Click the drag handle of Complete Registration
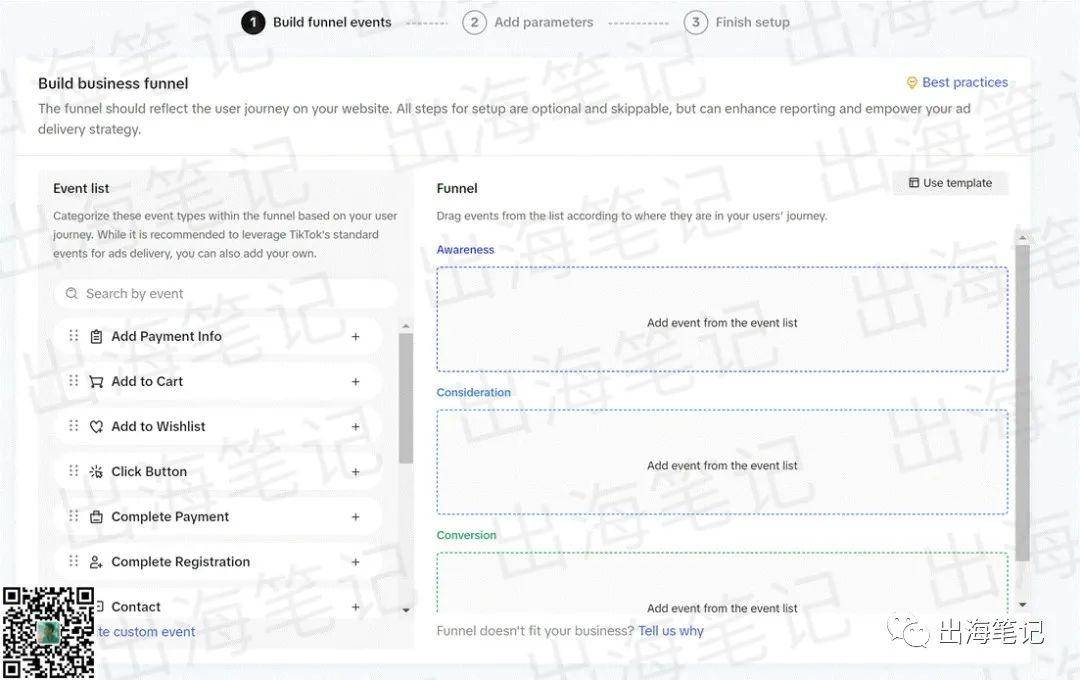Screen dimensions: 1080x680 click(x=74, y=561)
